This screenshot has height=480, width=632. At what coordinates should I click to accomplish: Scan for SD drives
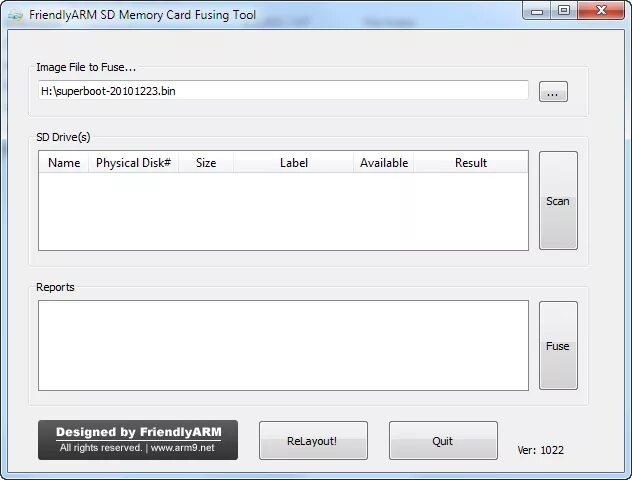(558, 201)
